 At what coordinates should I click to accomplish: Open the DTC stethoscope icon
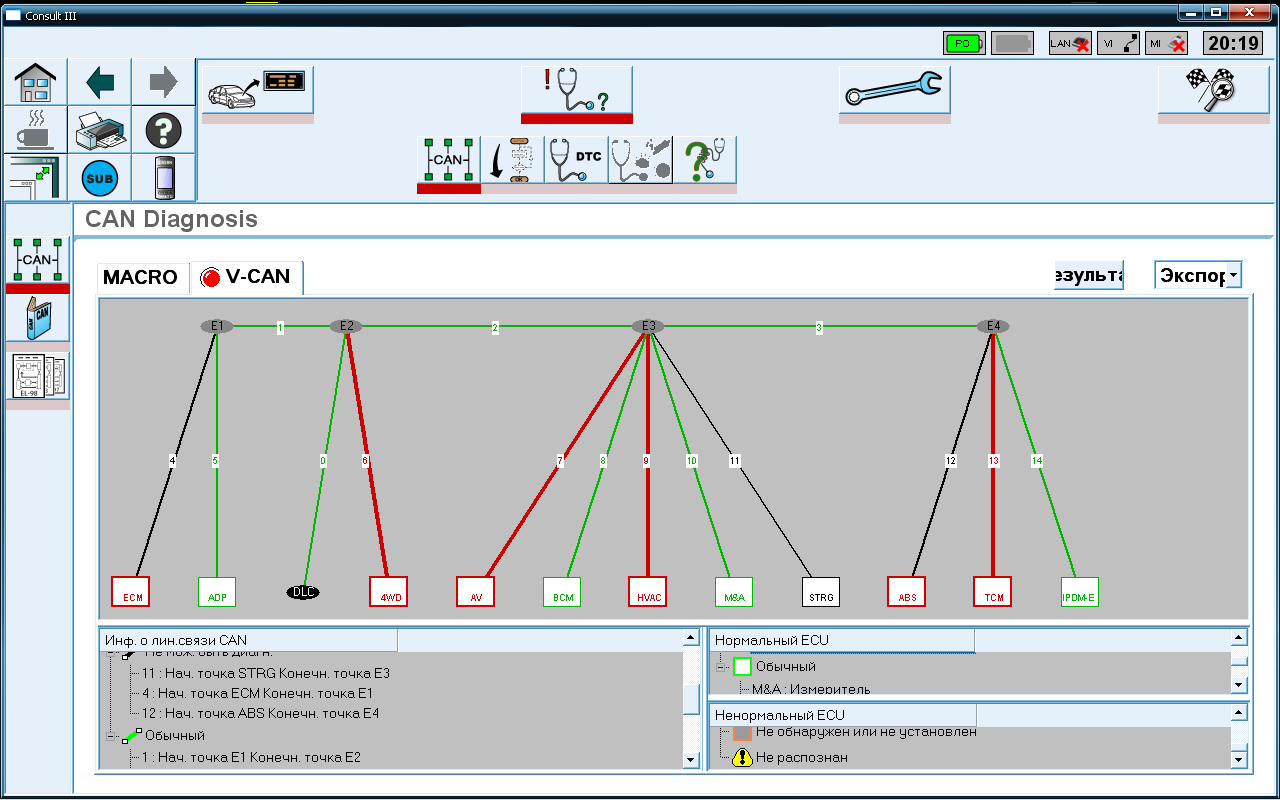[x=576, y=160]
